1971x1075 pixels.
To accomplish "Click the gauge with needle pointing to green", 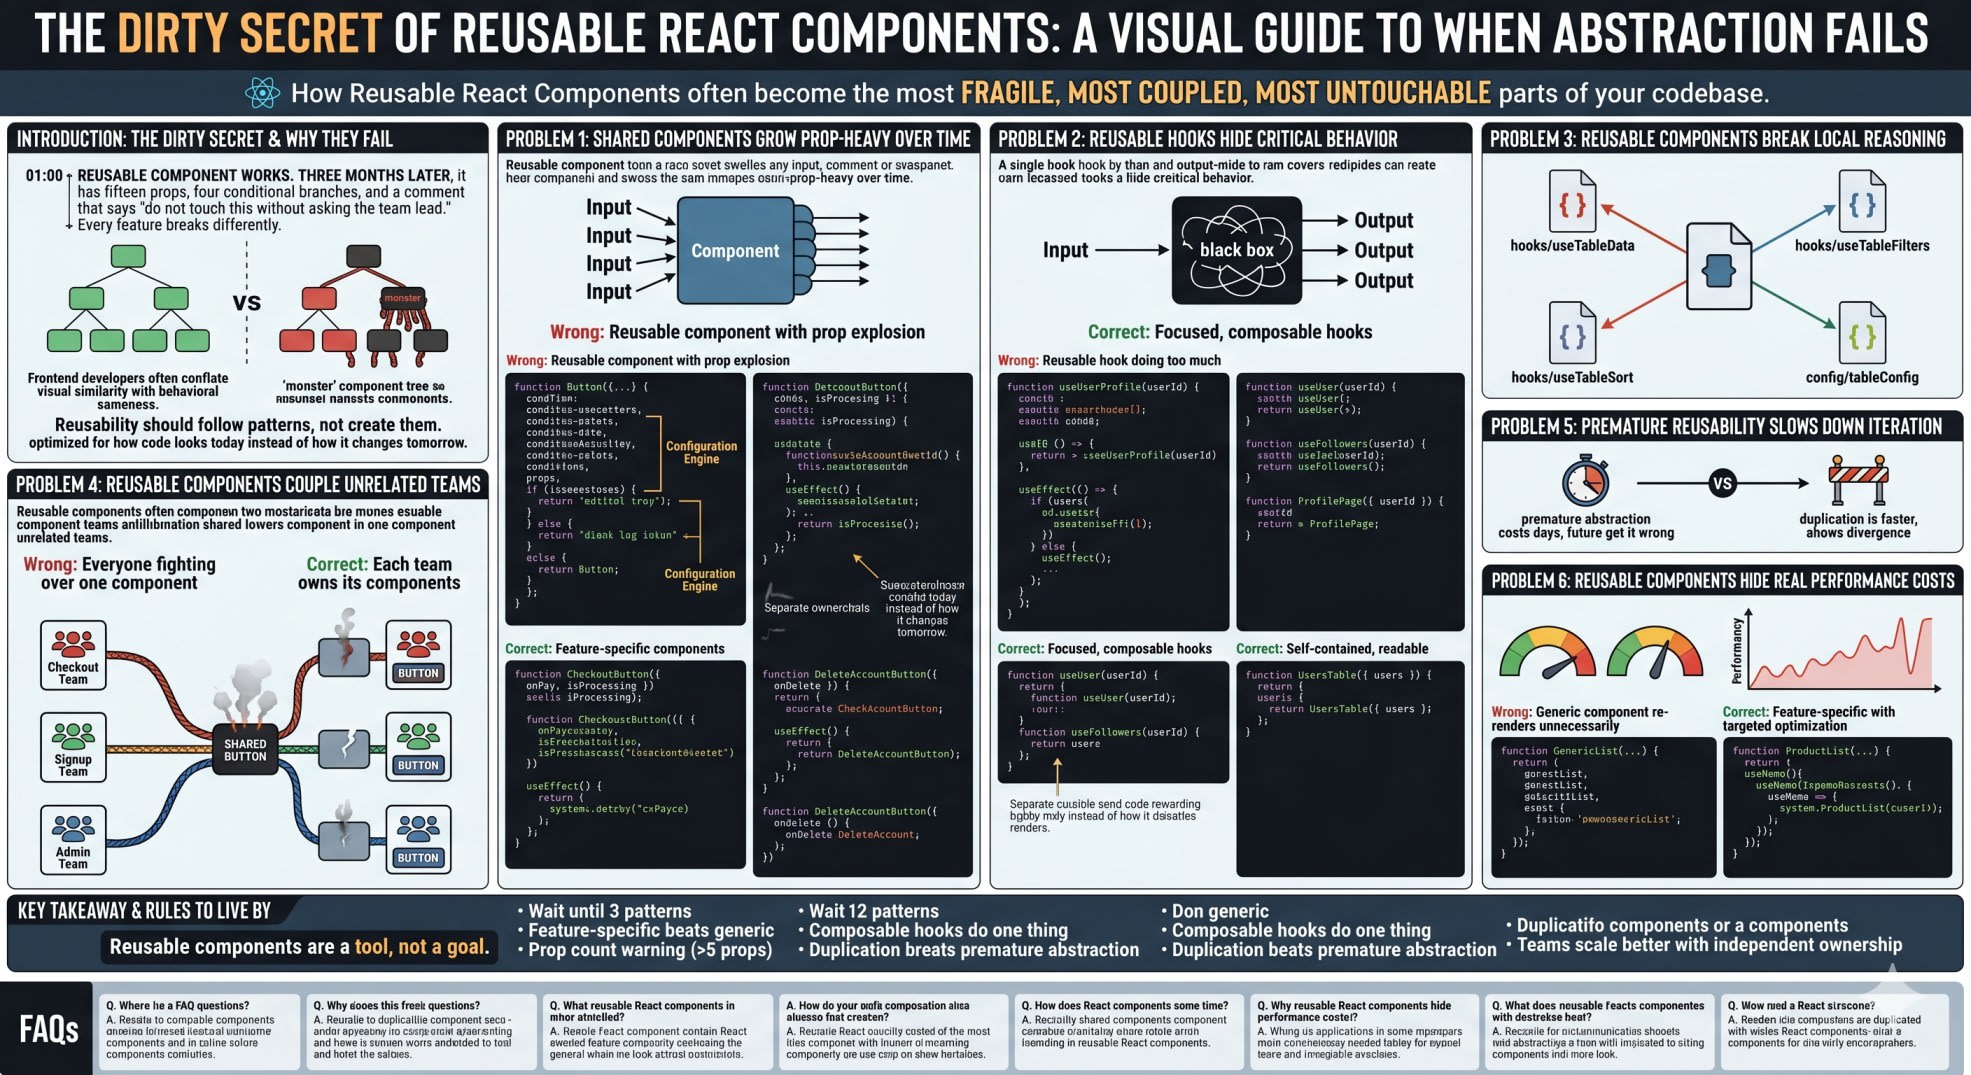I will point(1655,654).
